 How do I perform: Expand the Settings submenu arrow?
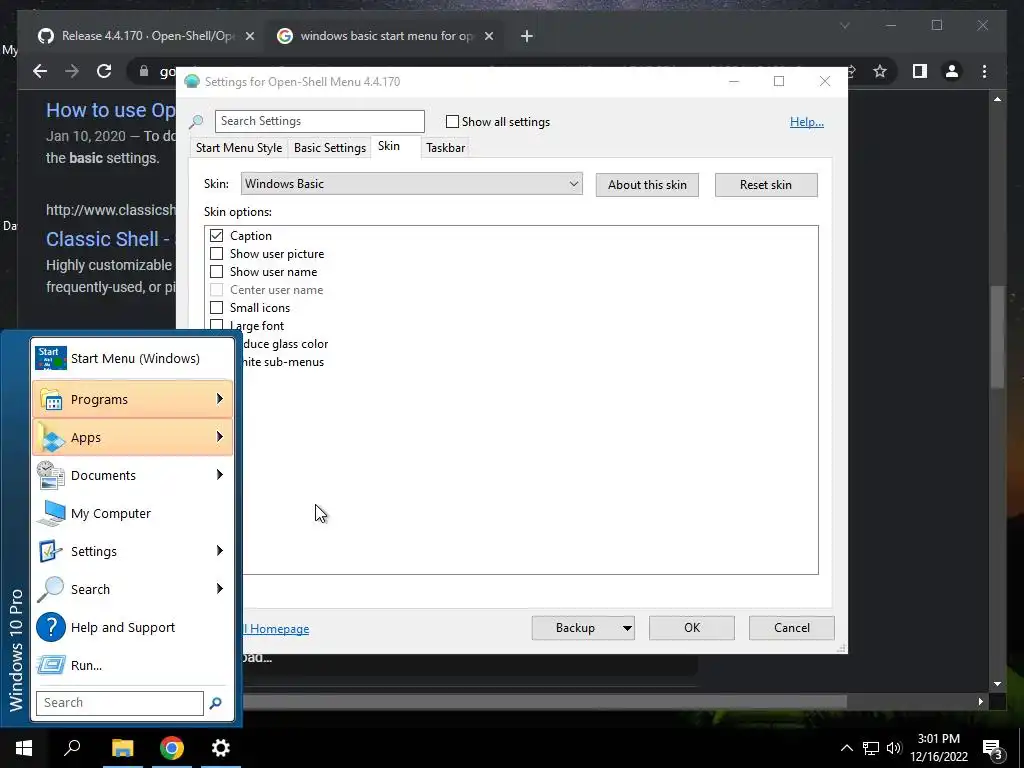tap(219, 551)
